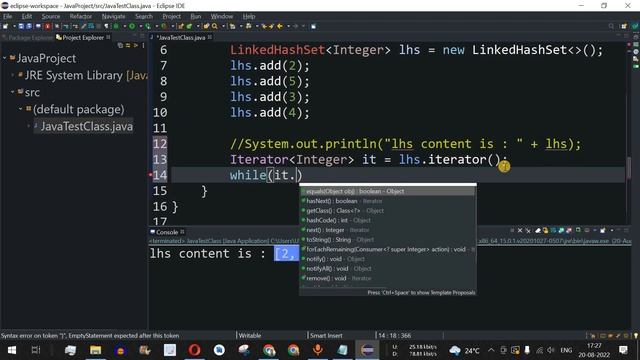Open the Edit menu
The image size is (640, 360).
pyautogui.click(x=27, y=16)
